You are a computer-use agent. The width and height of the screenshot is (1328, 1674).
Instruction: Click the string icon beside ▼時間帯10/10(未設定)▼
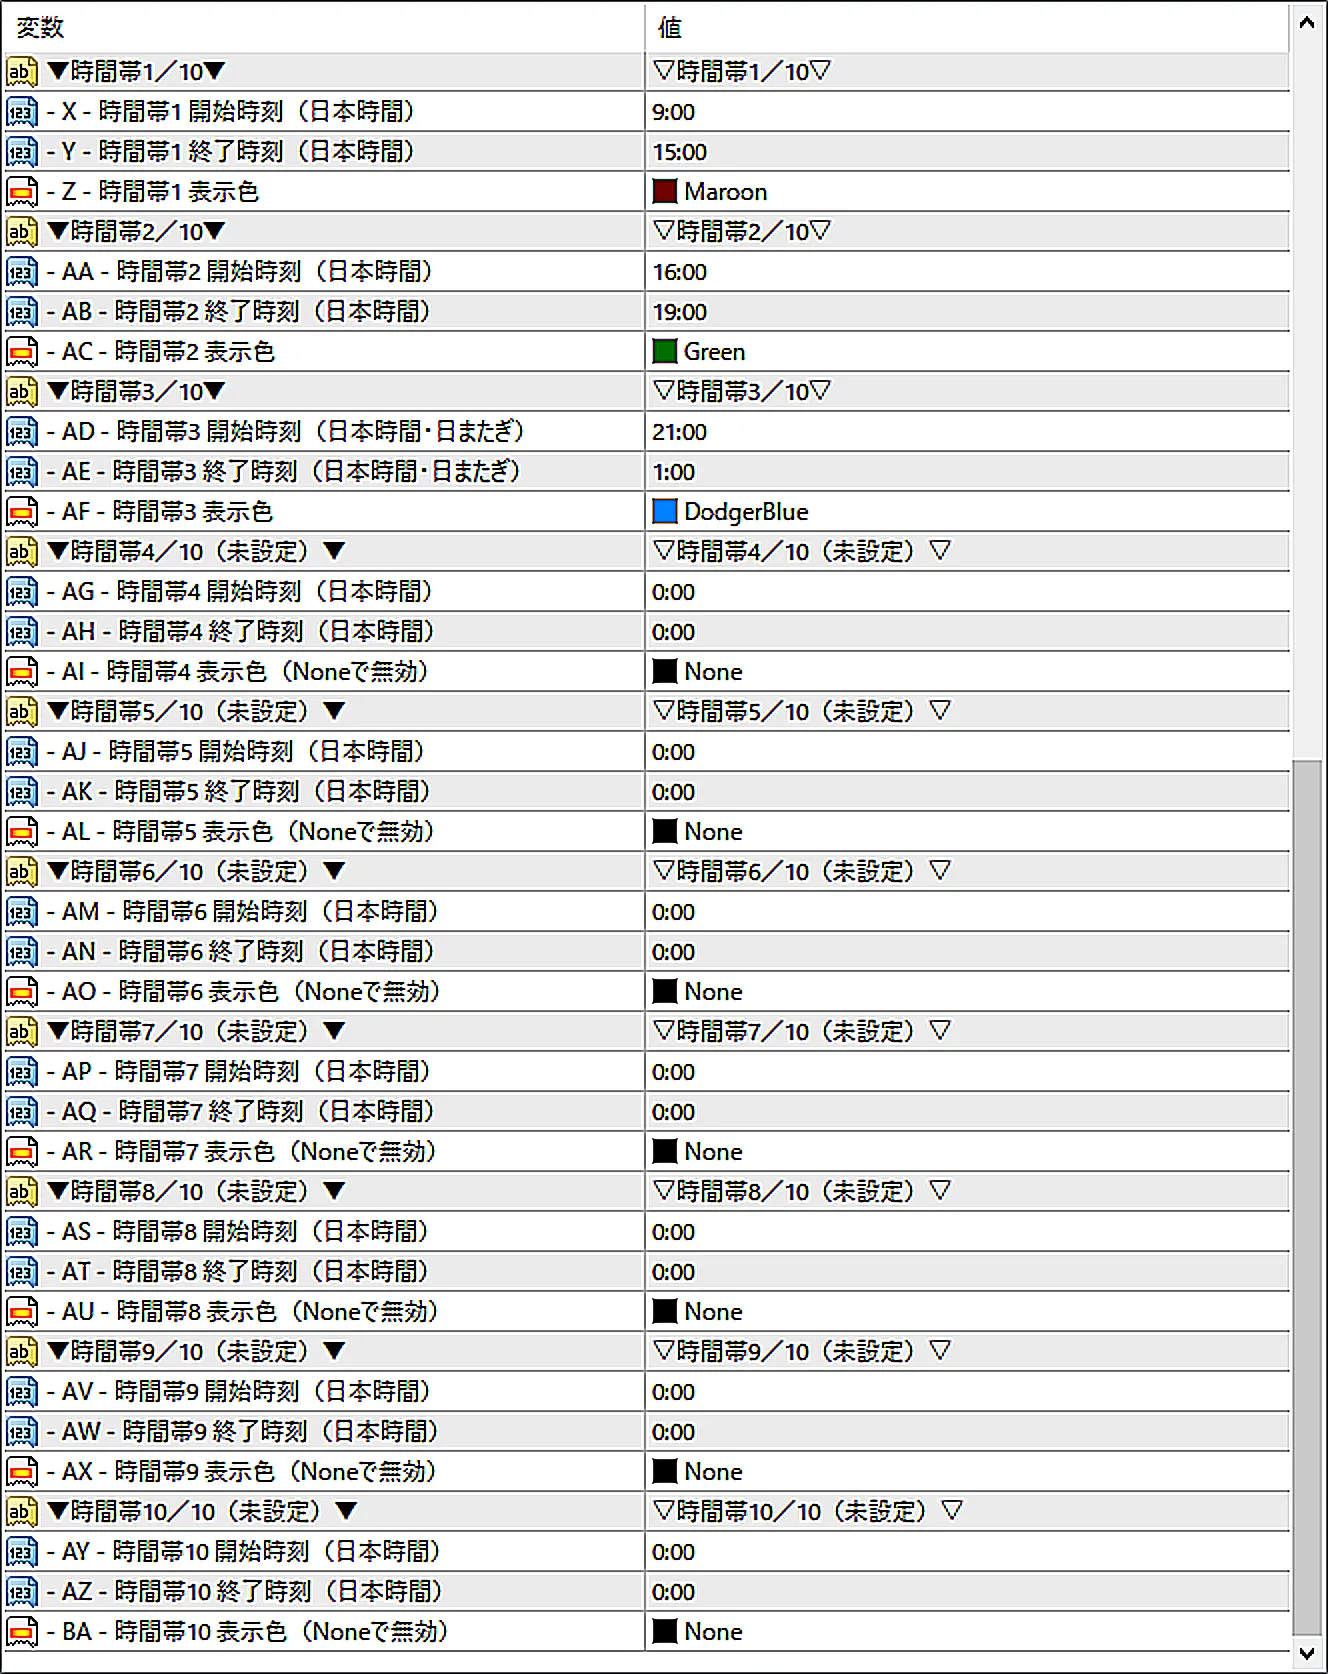pos(22,1512)
